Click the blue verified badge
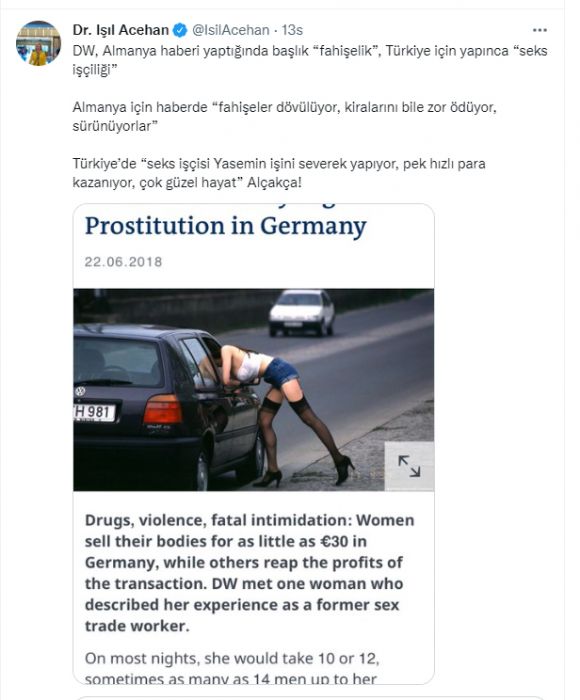The height and width of the screenshot is (700, 580). pos(180,30)
